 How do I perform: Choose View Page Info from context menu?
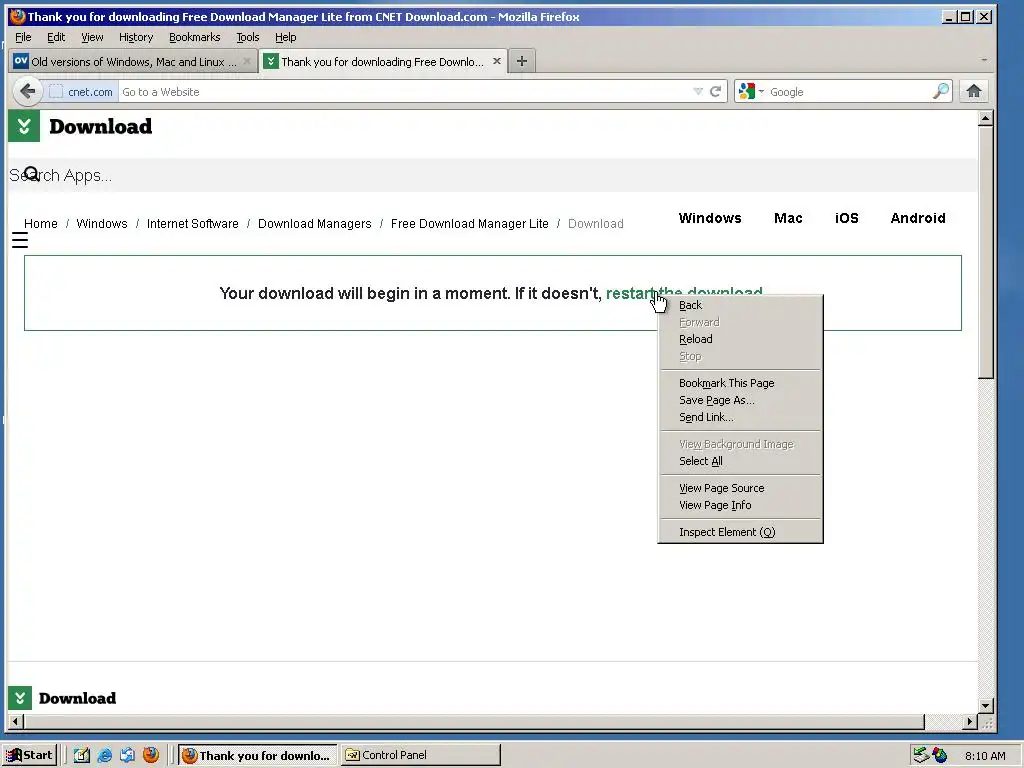click(x=740, y=505)
